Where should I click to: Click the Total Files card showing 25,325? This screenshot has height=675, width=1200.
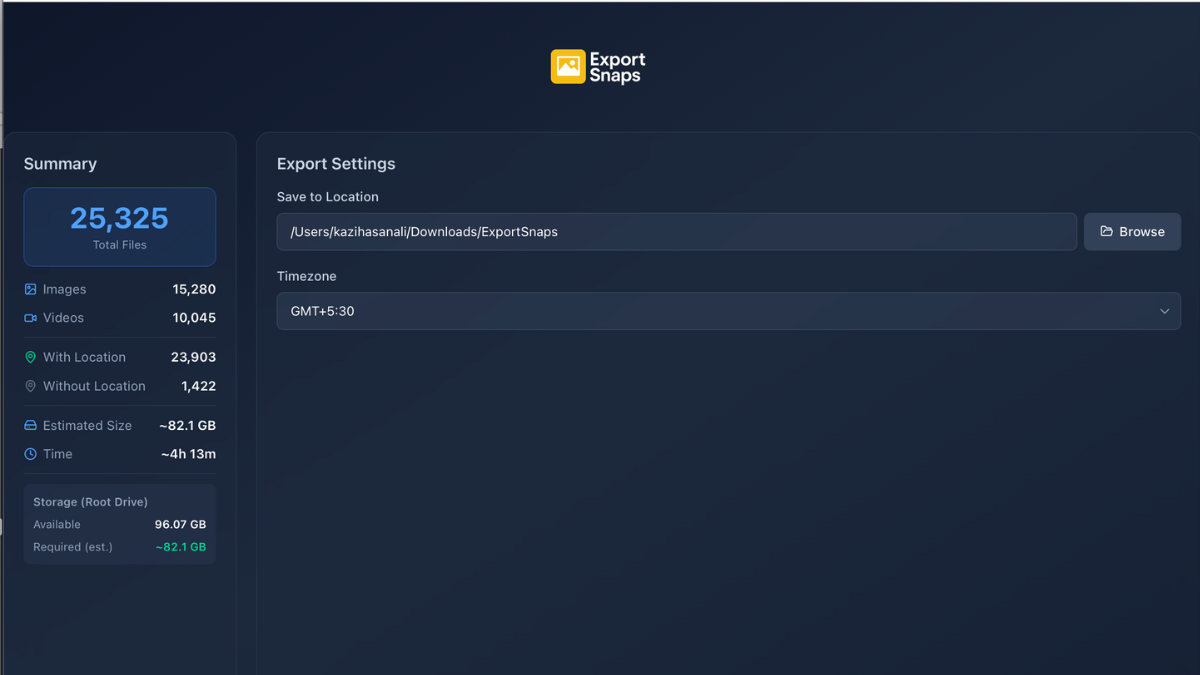pyautogui.click(x=119, y=227)
